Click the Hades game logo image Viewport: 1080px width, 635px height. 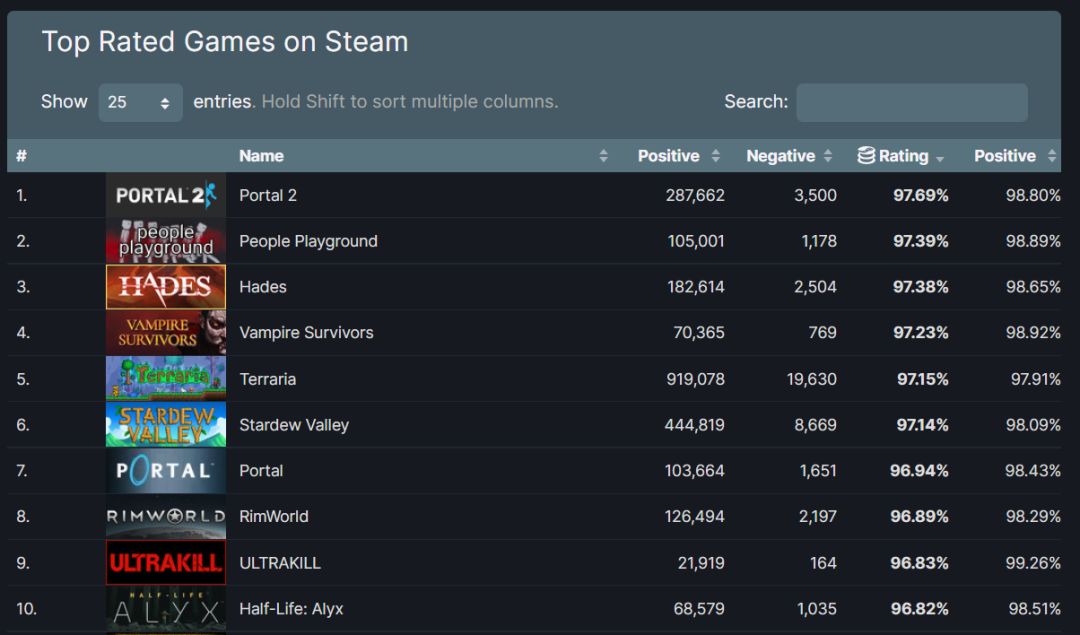point(165,287)
